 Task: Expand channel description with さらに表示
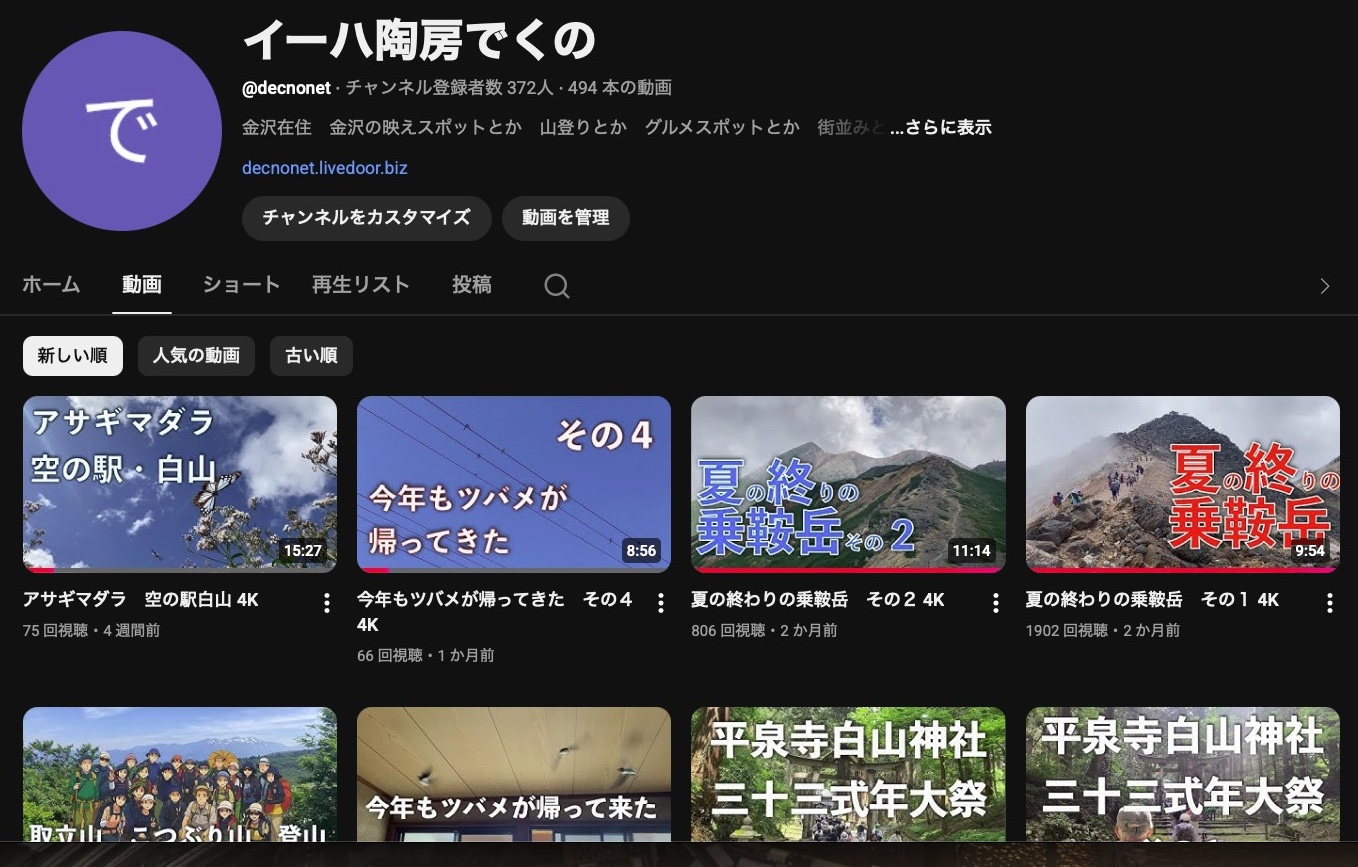941,128
